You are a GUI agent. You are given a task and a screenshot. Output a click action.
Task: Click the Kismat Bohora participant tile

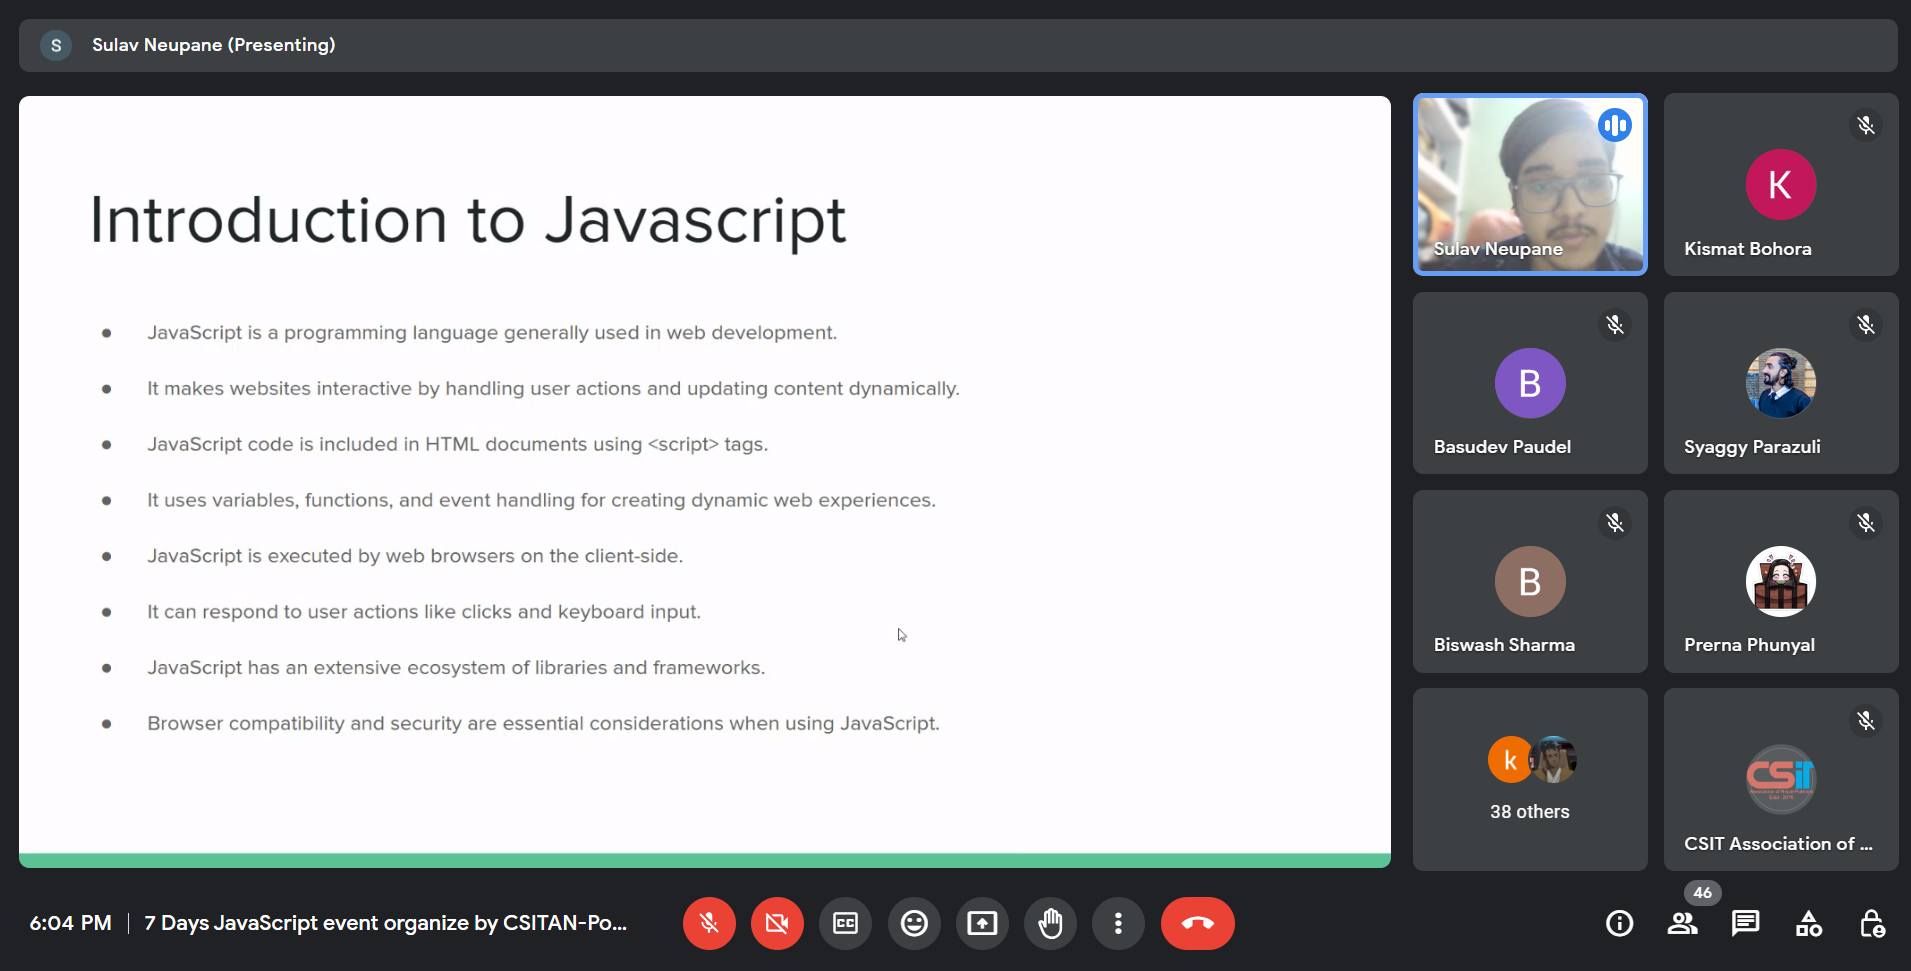click(x=1781, y=184)
